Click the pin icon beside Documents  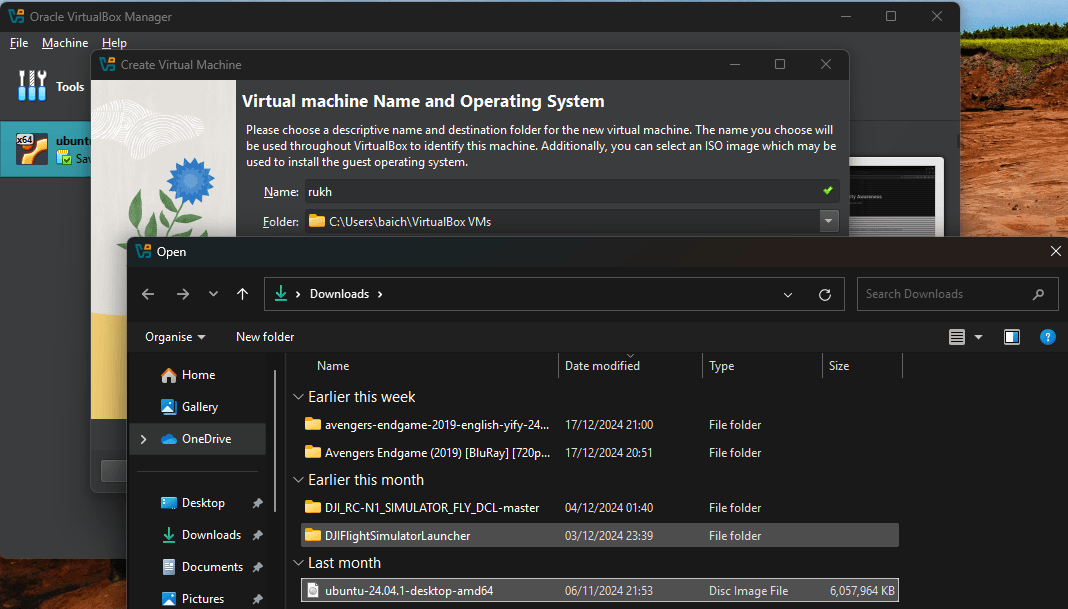pyautogui.click(x=257, y=567)
